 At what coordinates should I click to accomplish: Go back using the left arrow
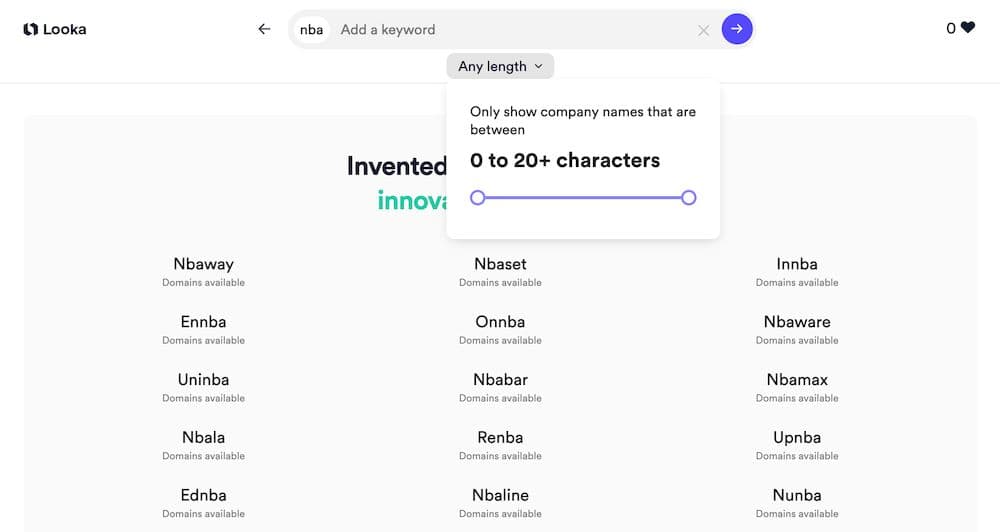(x=264, y=29)
